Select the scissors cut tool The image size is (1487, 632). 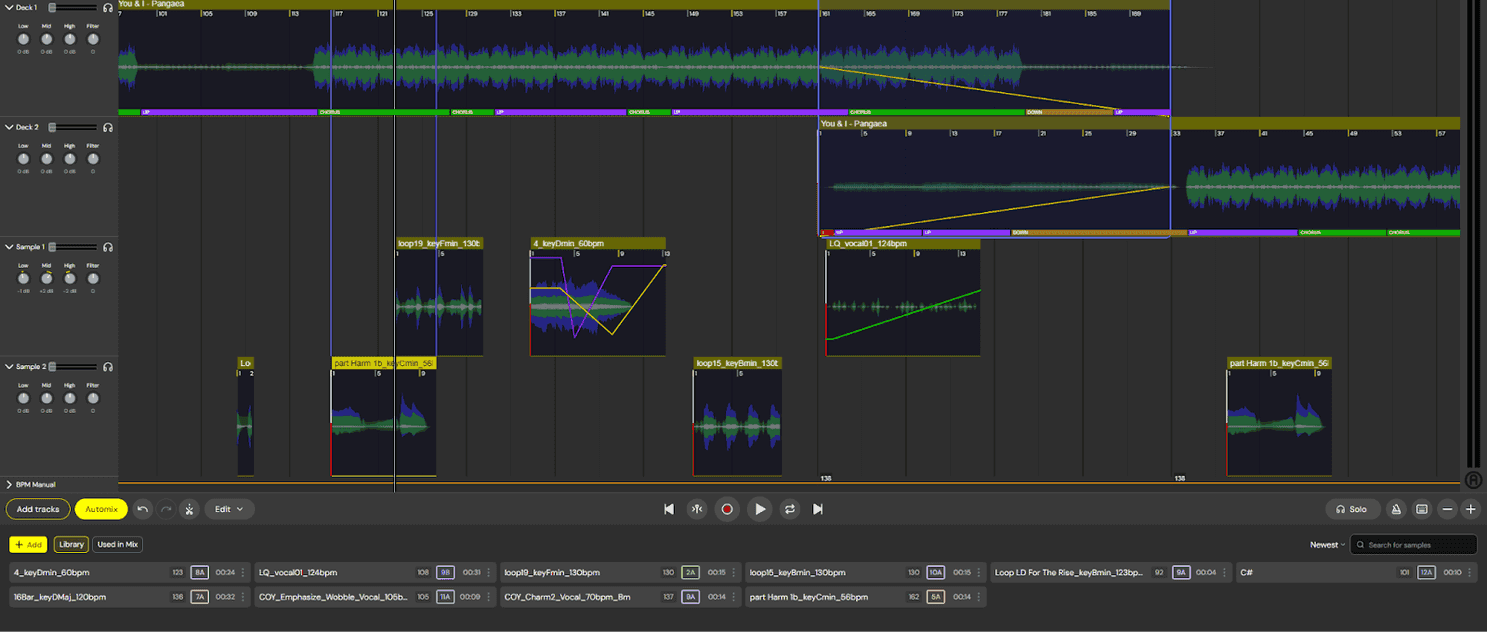(188, 509)
